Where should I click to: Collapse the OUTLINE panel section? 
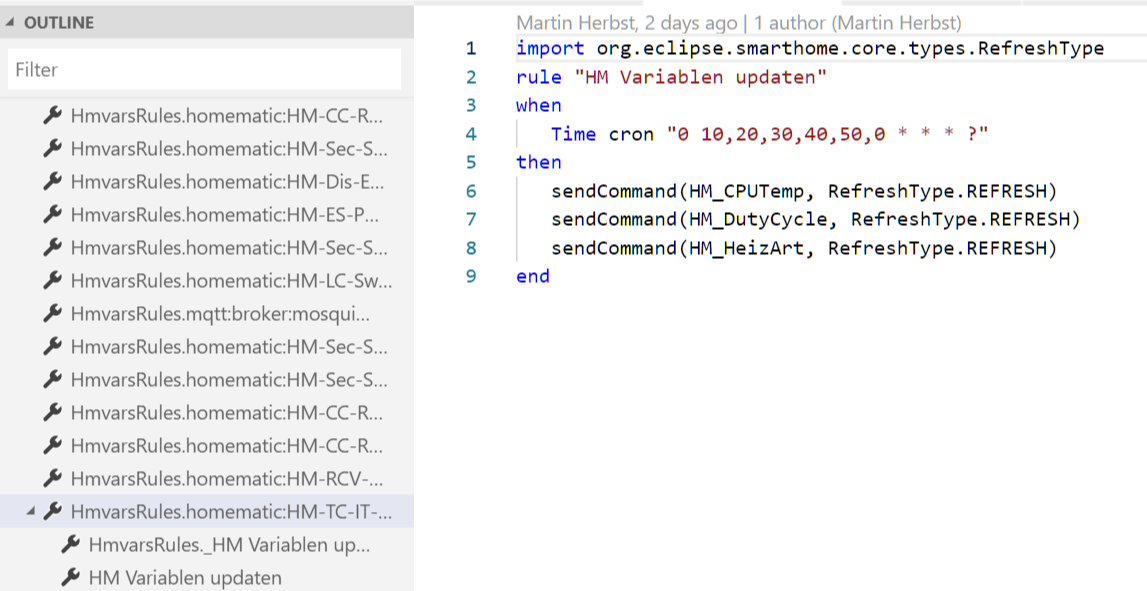[12, 22]
